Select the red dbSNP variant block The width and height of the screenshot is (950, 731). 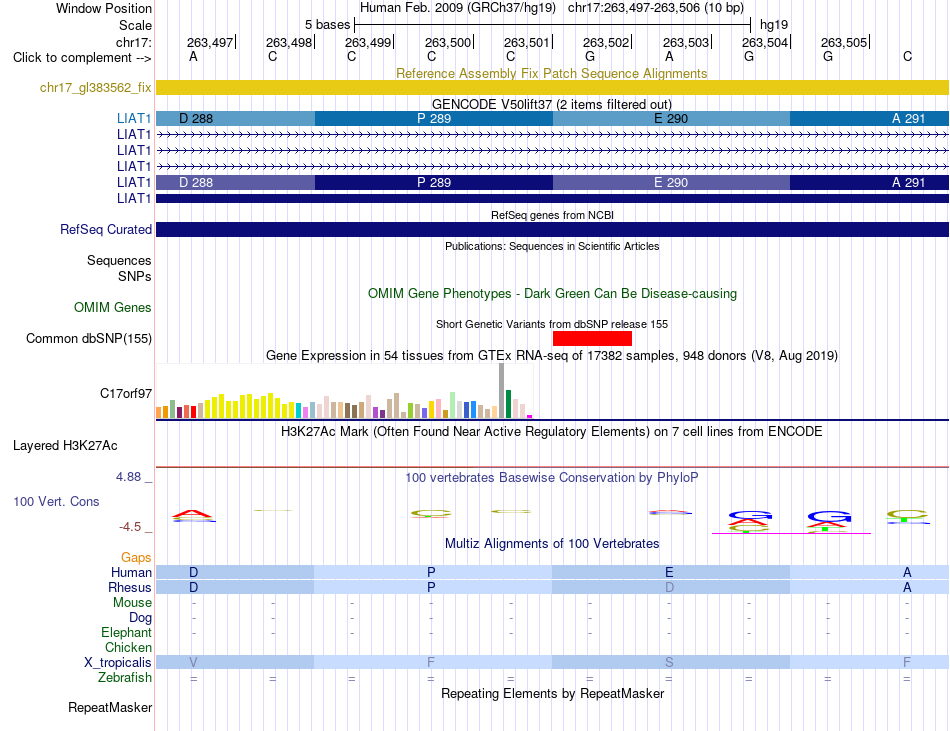[x=593, y=339]
